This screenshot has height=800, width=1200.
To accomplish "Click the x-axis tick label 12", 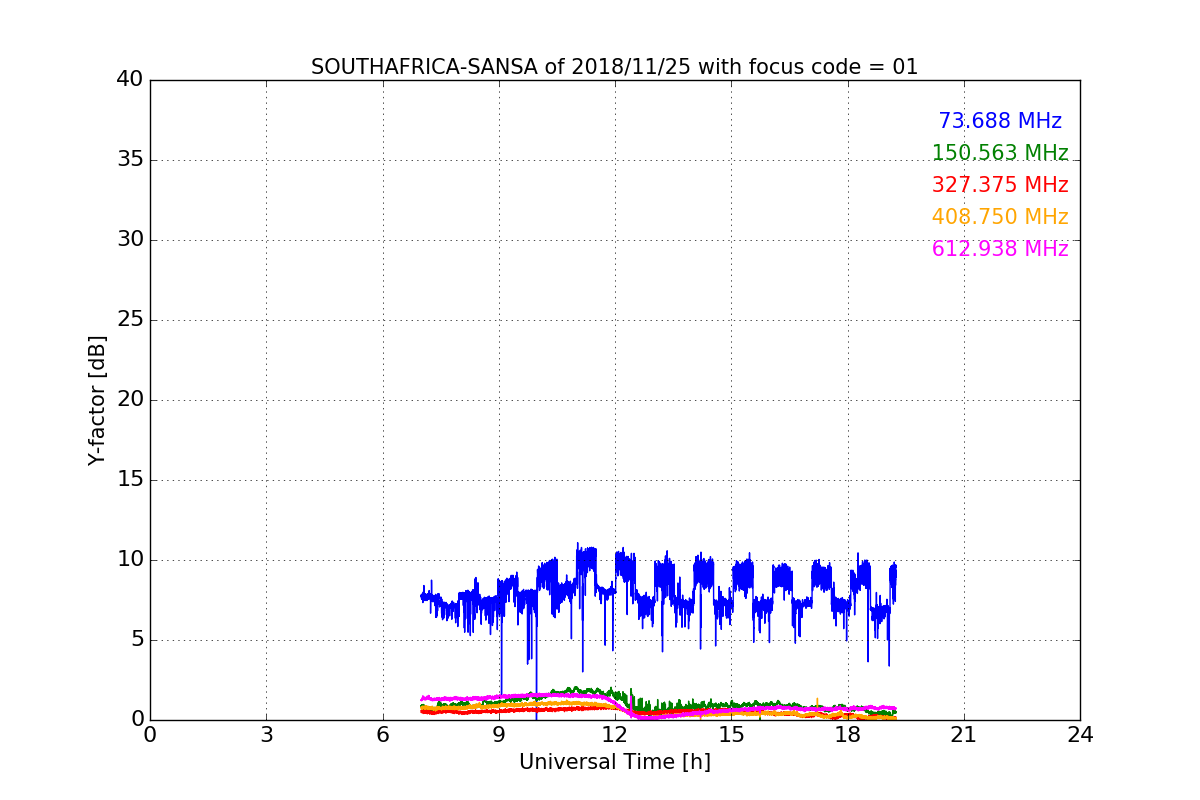I will pos(615,735).
